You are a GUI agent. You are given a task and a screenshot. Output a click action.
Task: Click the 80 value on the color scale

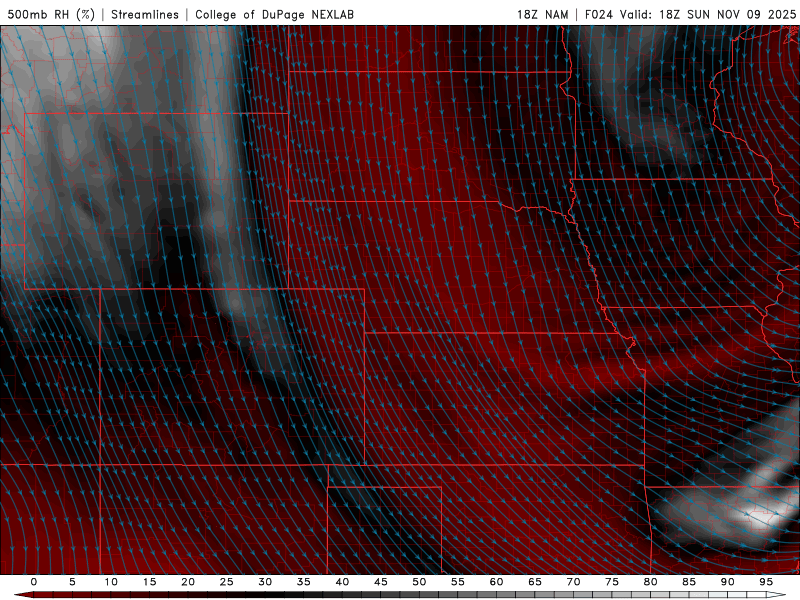(650, 582)
